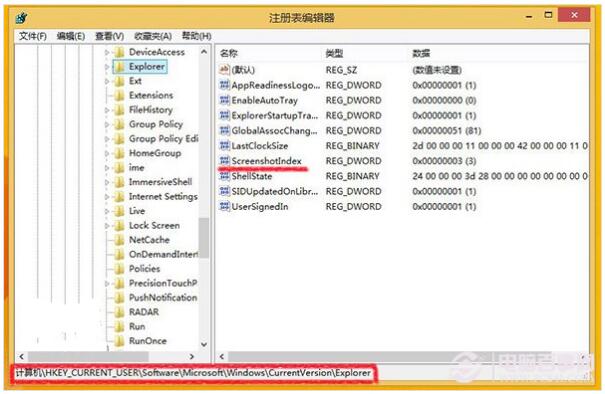Click the values pane scroll left arrow
The height and width of the screenshot is (394, 605).
222,357
